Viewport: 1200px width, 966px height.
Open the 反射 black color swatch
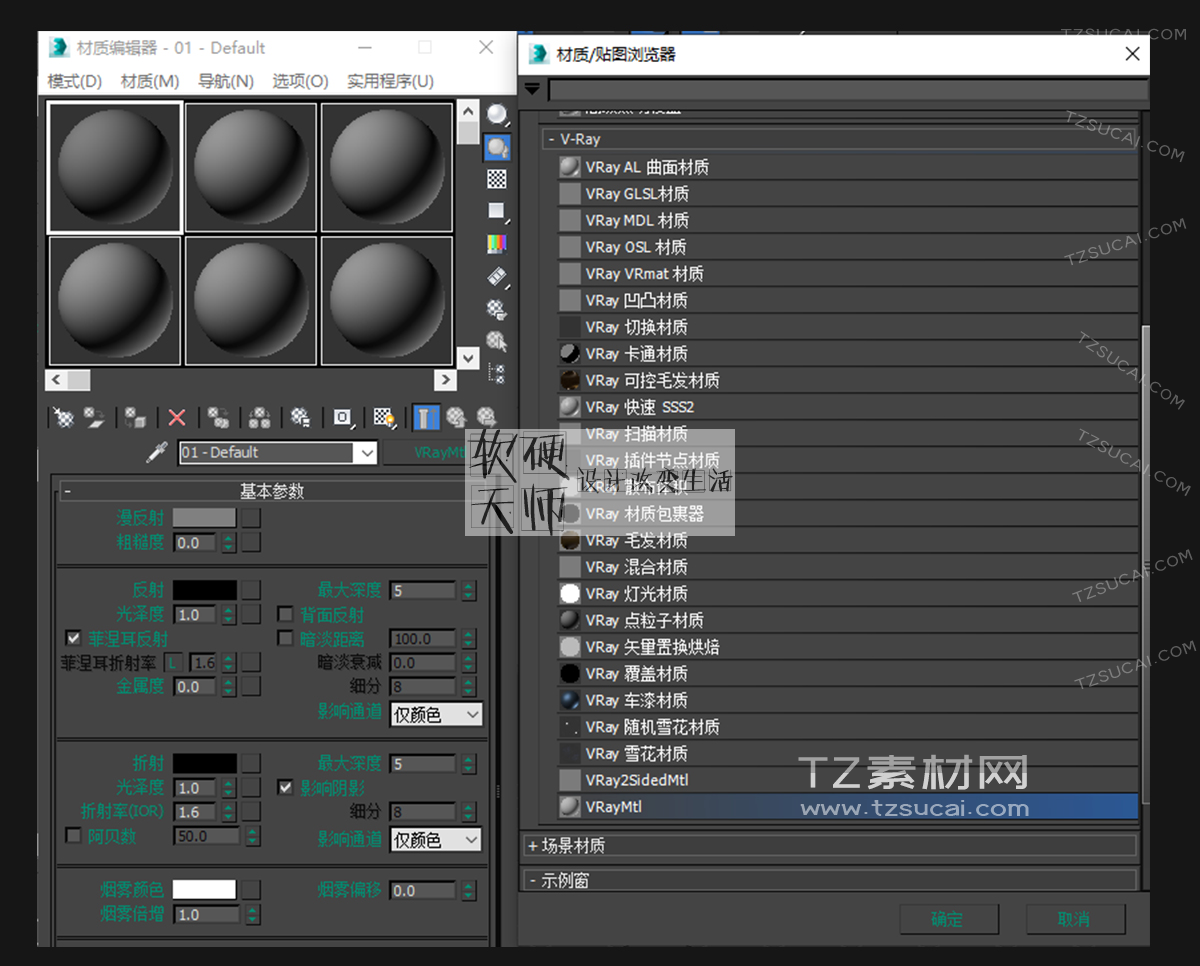(204, 590)
